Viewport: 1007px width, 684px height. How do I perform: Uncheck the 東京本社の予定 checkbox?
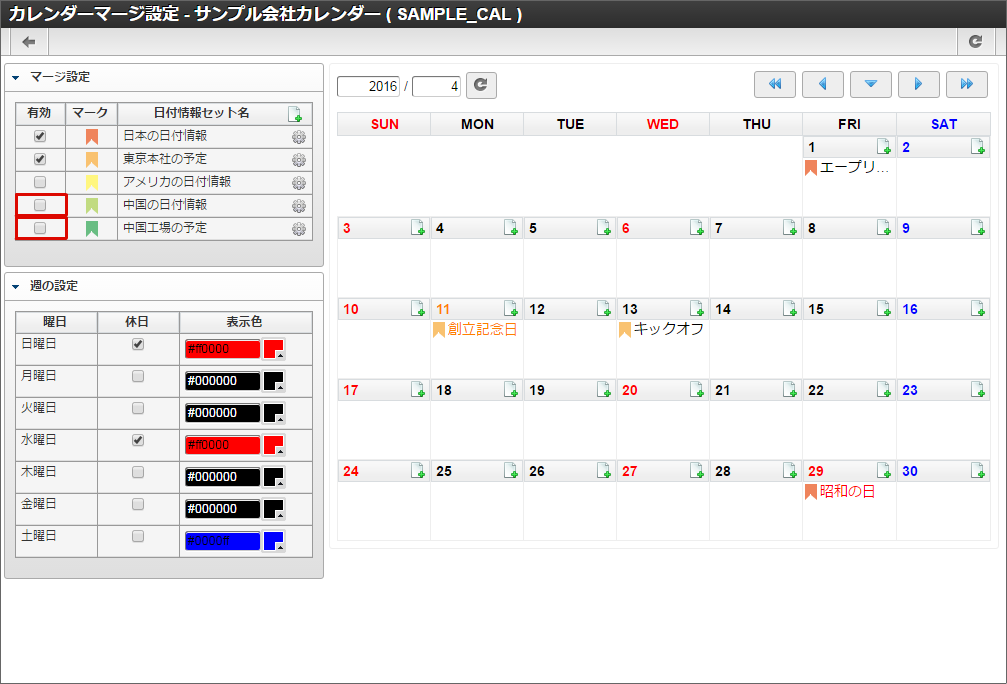tap(40, 159)
